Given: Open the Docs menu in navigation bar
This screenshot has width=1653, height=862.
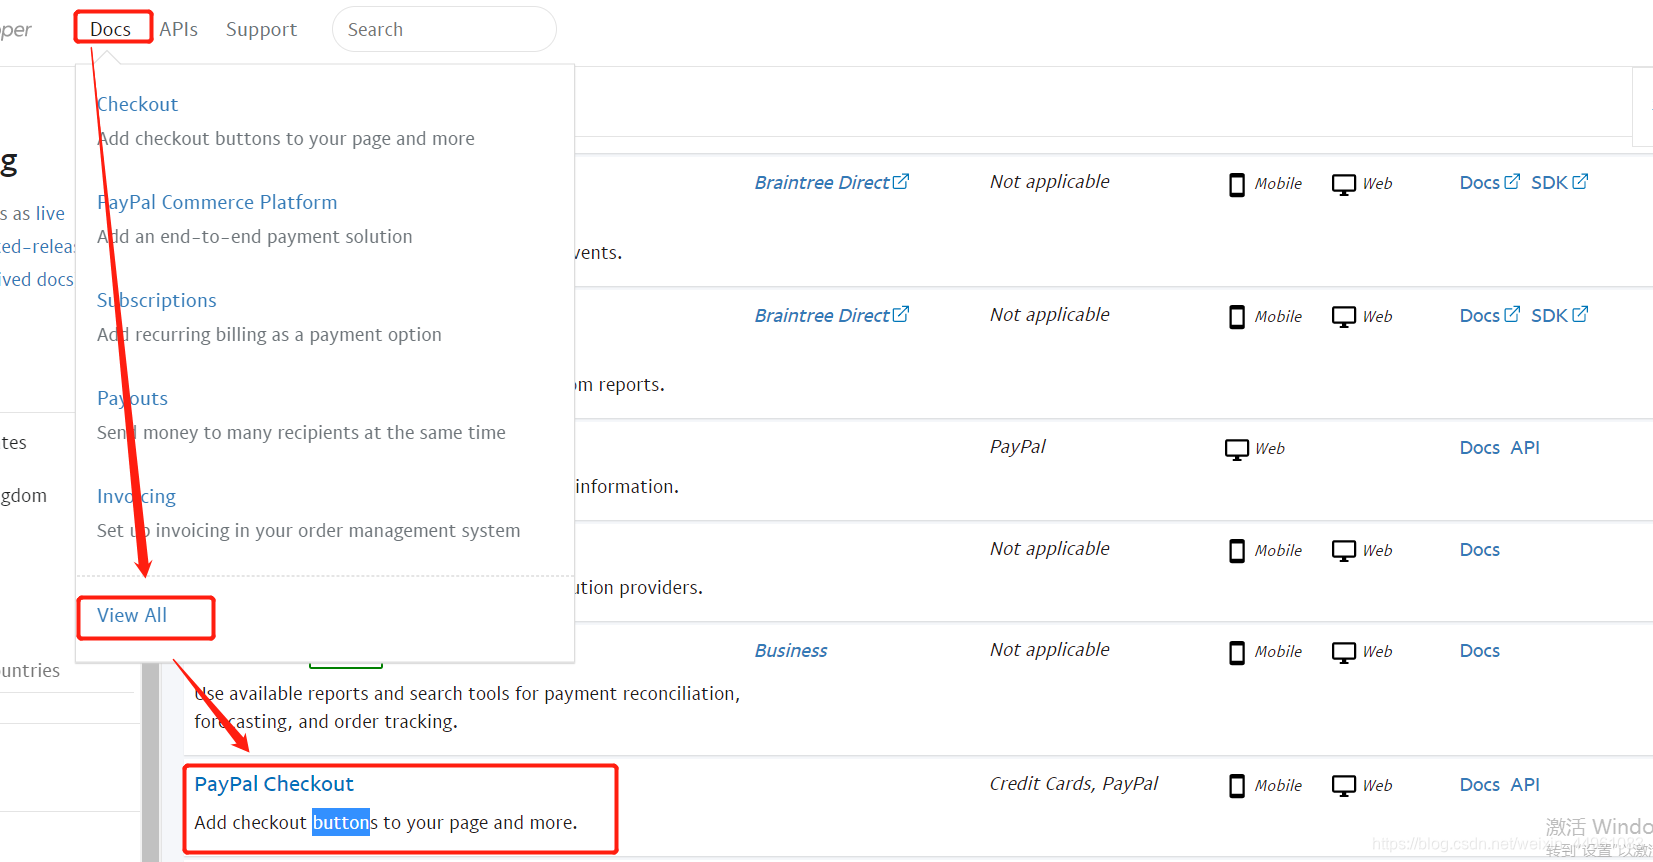Looking at the screenshot, I should pos(110,29).
